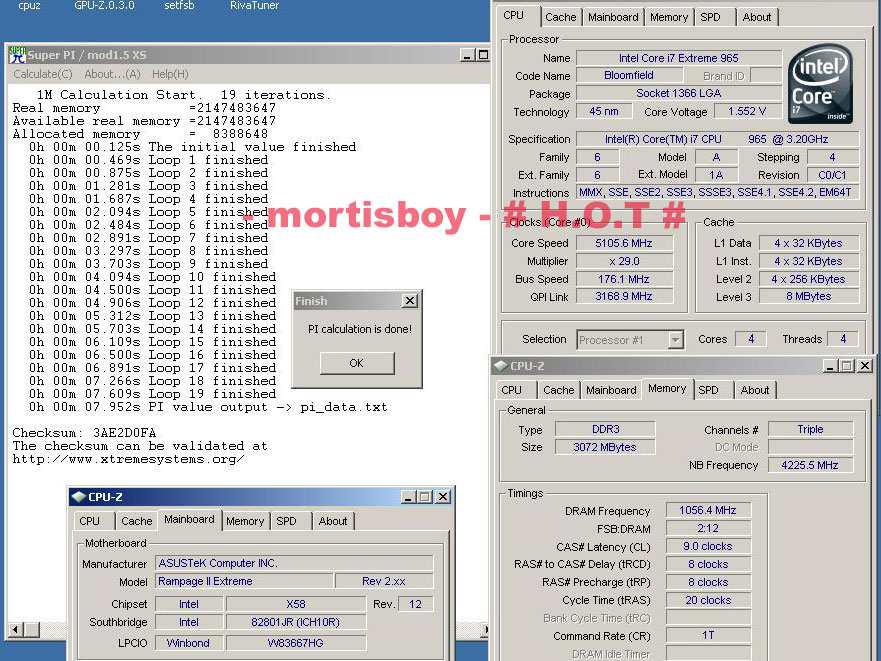This screenshot has height=661, width=881.
Task: Click the Bus Speed value 176.1 MHz
Action: pyautogui.click(x=624, y=279)
